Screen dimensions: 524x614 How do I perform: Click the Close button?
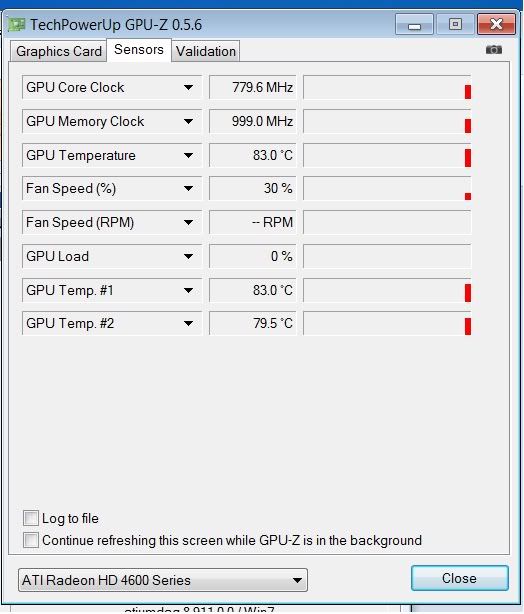(460, 578)
